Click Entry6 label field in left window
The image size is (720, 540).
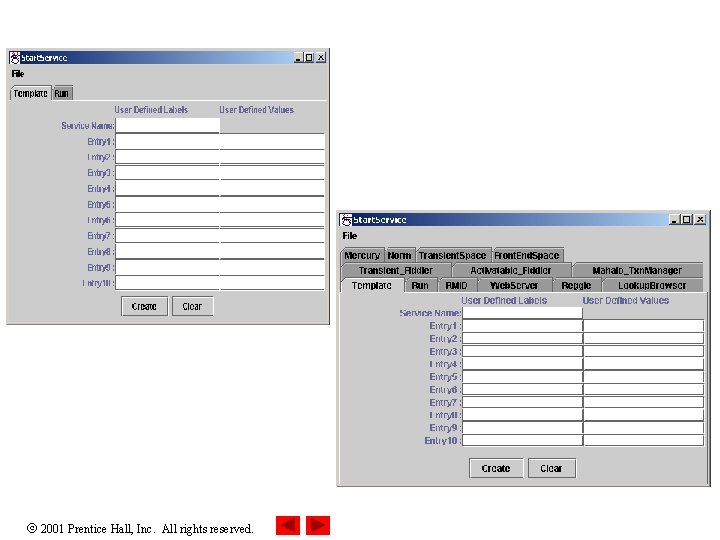[168, 220]
